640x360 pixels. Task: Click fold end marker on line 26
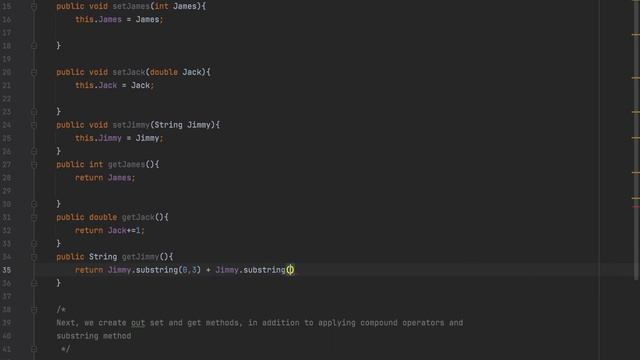34,151
